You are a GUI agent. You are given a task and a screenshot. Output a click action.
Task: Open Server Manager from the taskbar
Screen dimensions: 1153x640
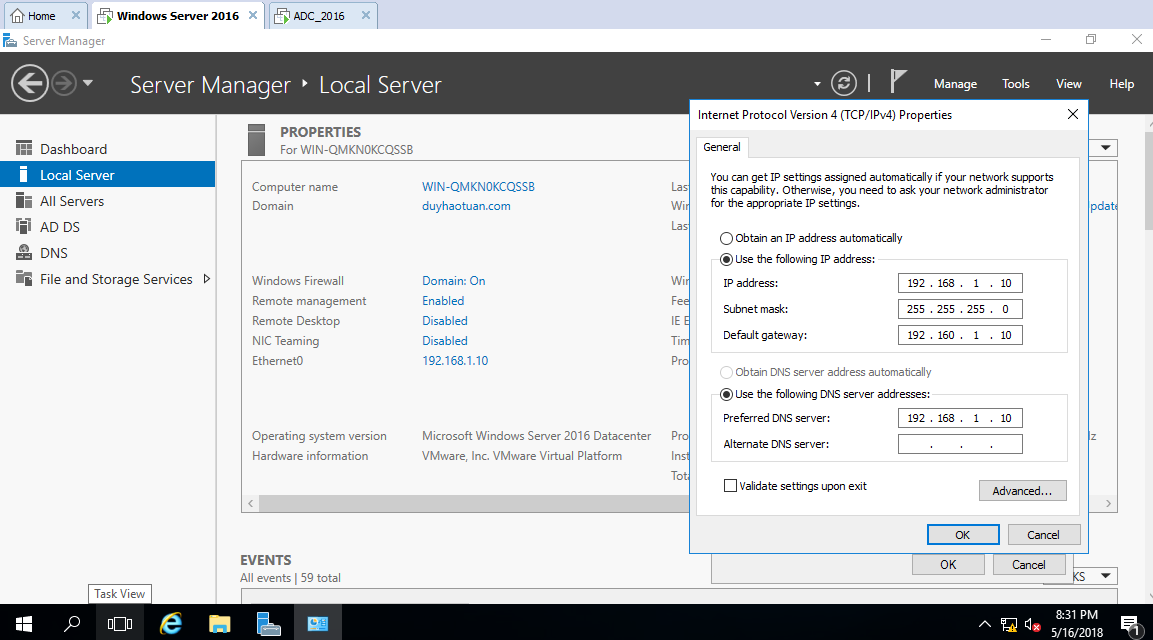pyautogui.click(x=268, y=623)
